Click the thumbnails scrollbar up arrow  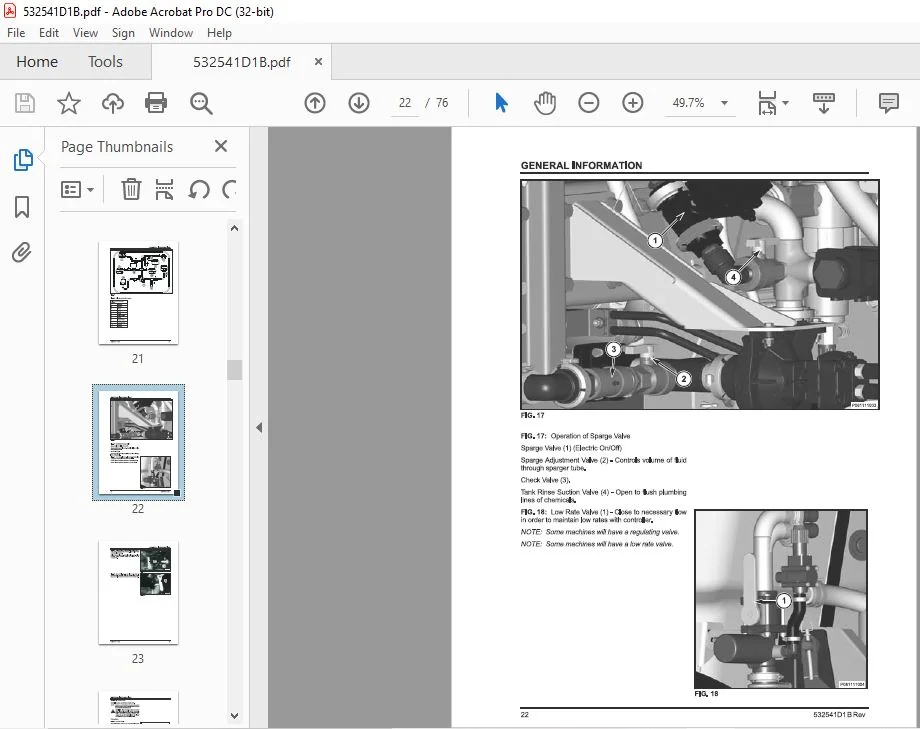click(234, 228)
